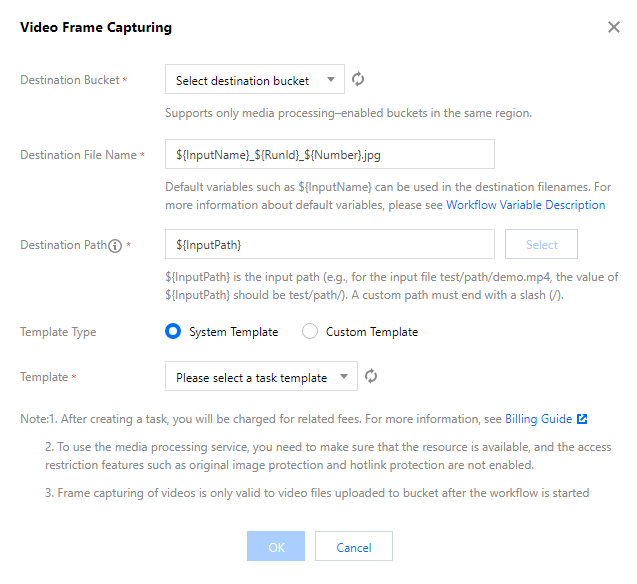
Task: Click the Destination File Name input field
Action: pyautogui.click(x=330, y=155)
